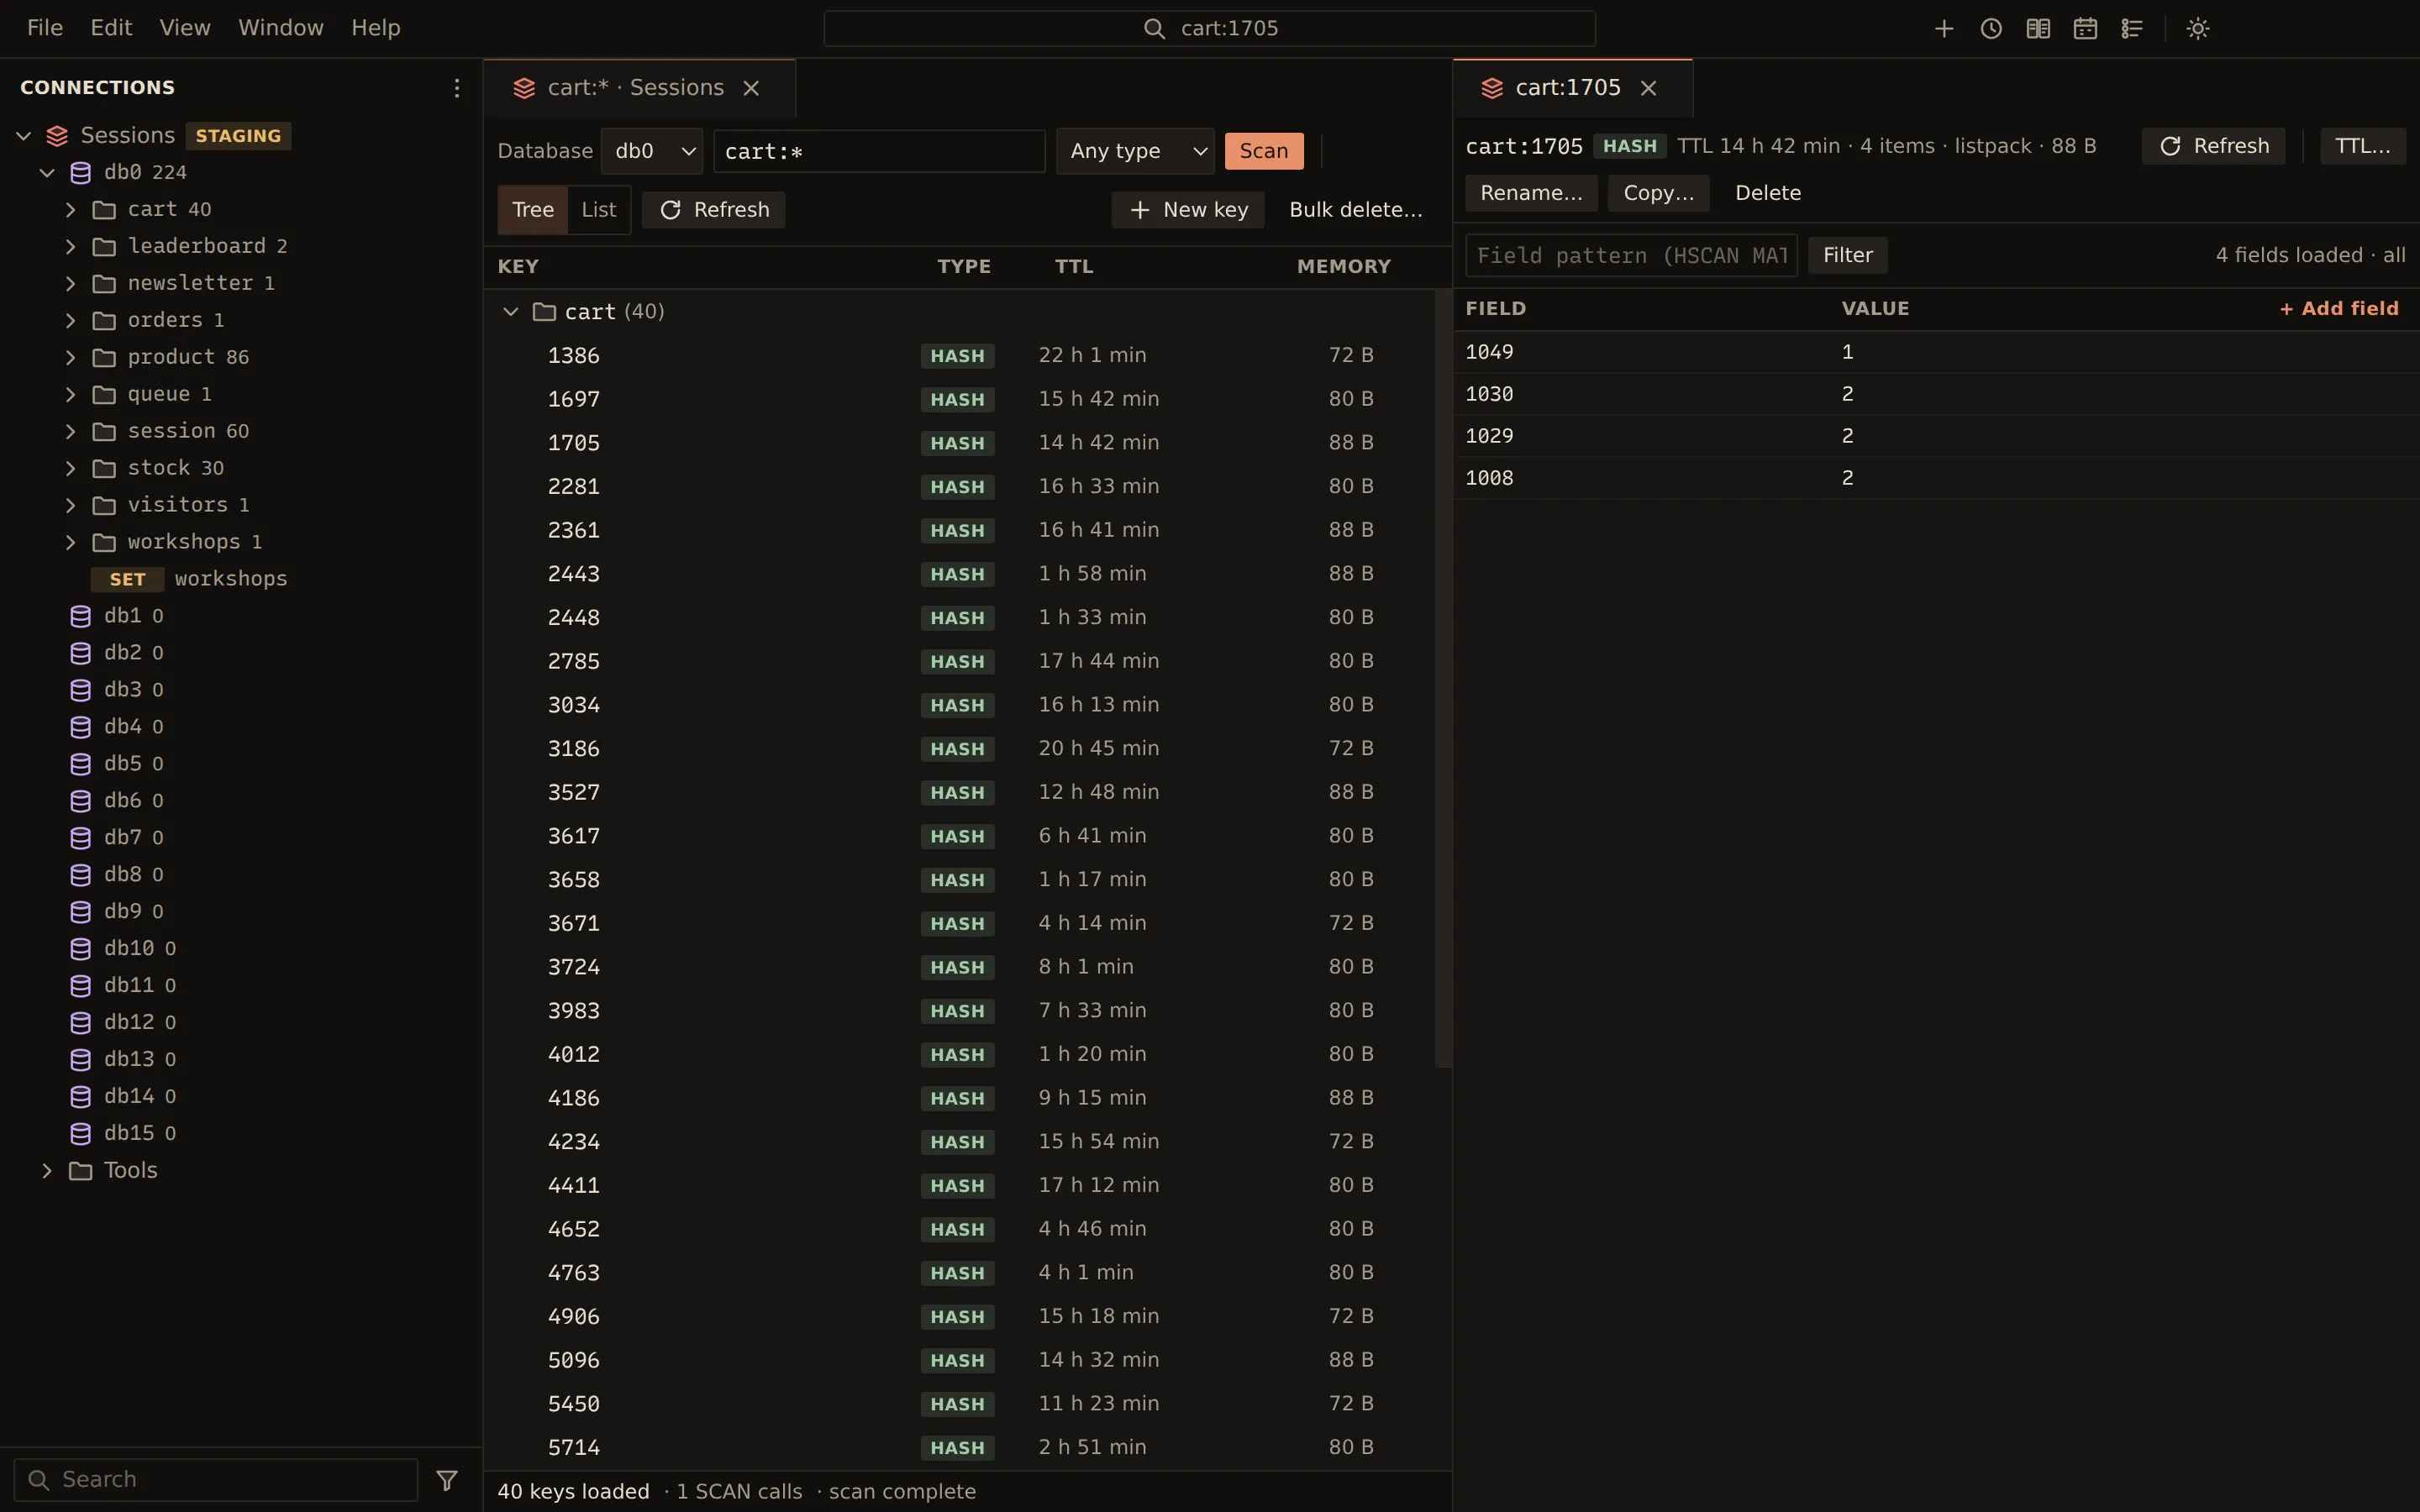2420x1512 pixels.
Task: Open the Help menu
Action: [x=376, y=28]
